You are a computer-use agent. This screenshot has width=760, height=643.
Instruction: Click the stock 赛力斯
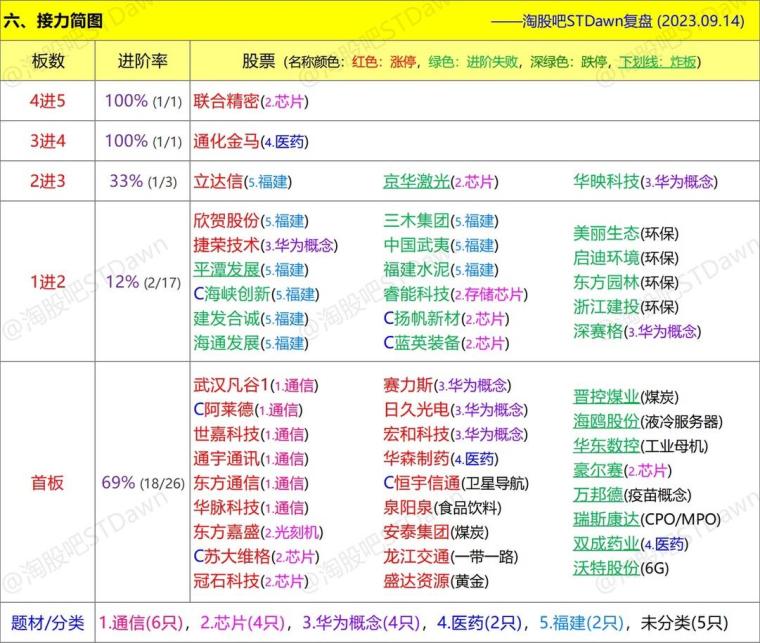pyautogui.click(x=408, y=385)
